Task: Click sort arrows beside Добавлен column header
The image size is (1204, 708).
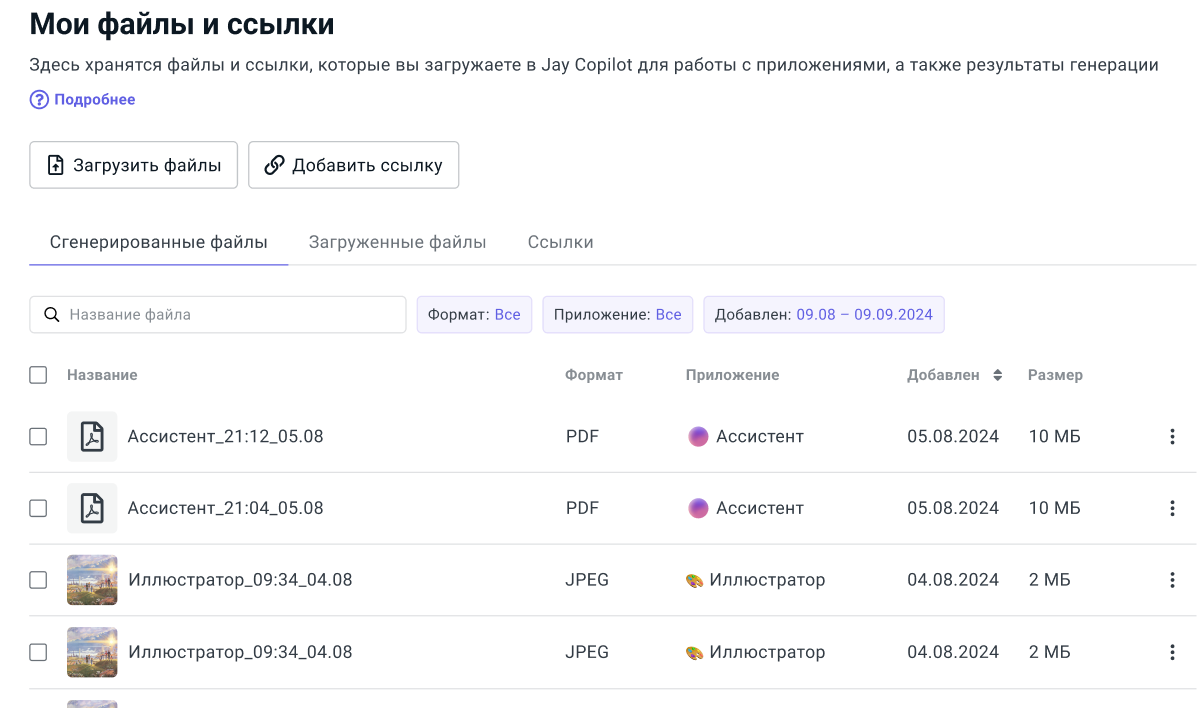Action: pyautogui.click(x=997, y=376)
